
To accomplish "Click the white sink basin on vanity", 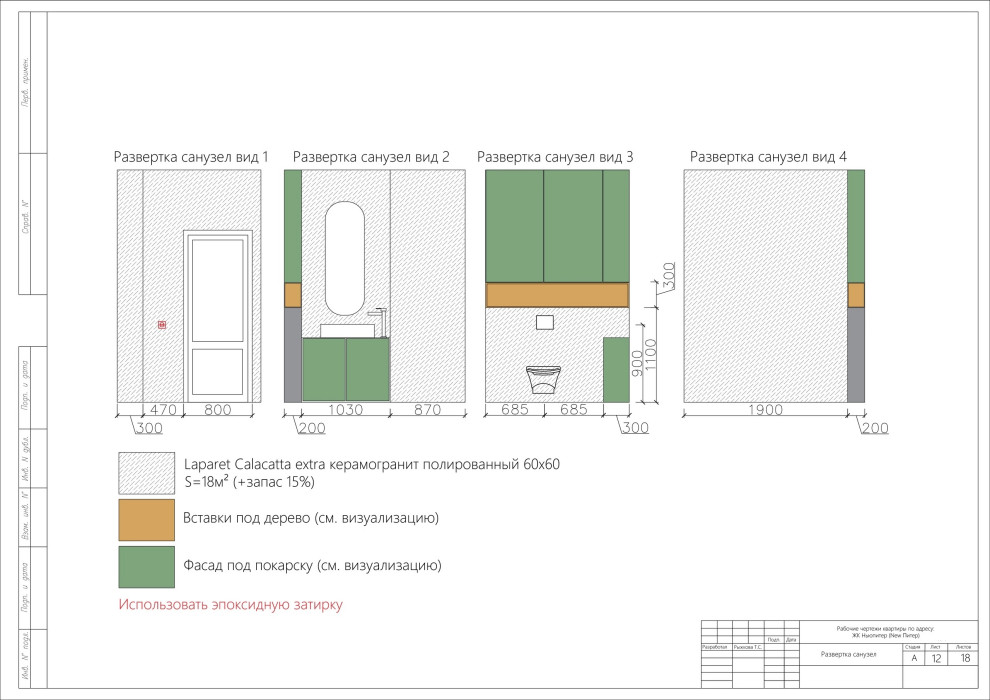I will coord(345,331).
